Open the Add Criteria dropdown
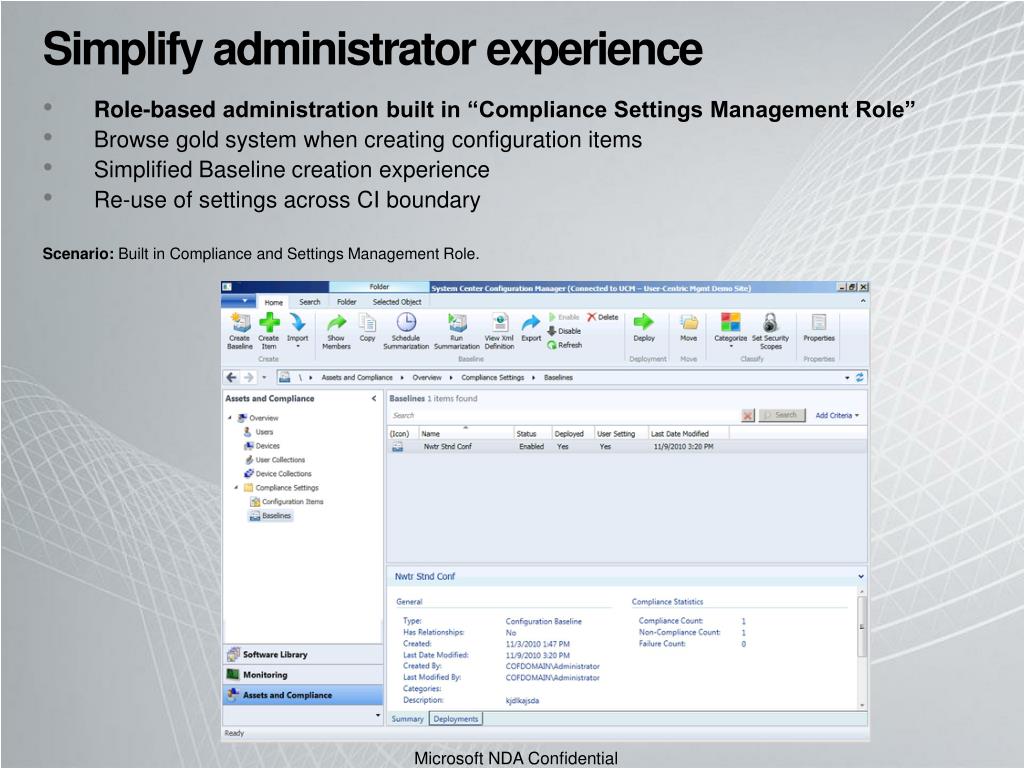Viewport: 1024px width, 768px height. tap(837, 415)
